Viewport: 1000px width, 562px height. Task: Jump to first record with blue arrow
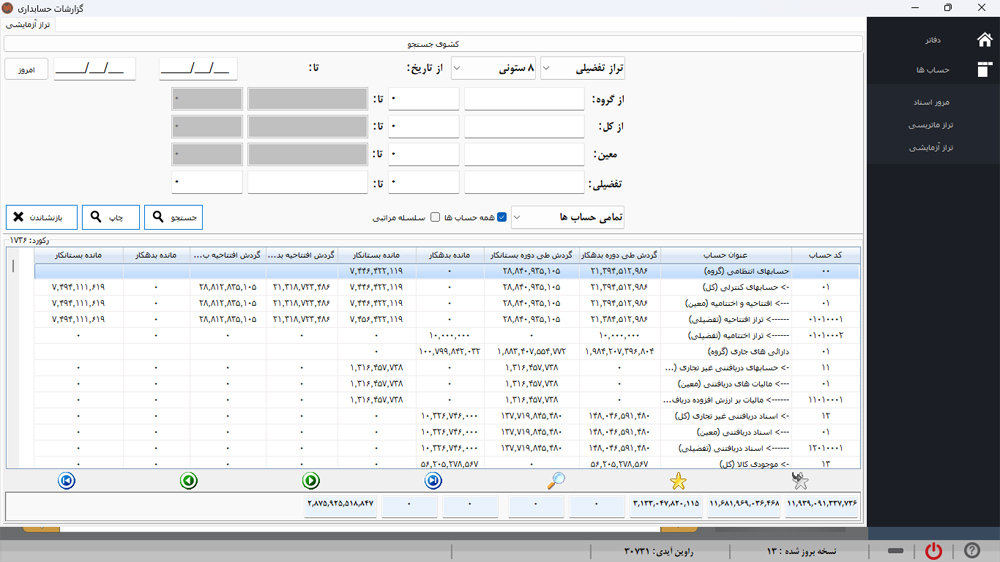click(x=67, y=481)
